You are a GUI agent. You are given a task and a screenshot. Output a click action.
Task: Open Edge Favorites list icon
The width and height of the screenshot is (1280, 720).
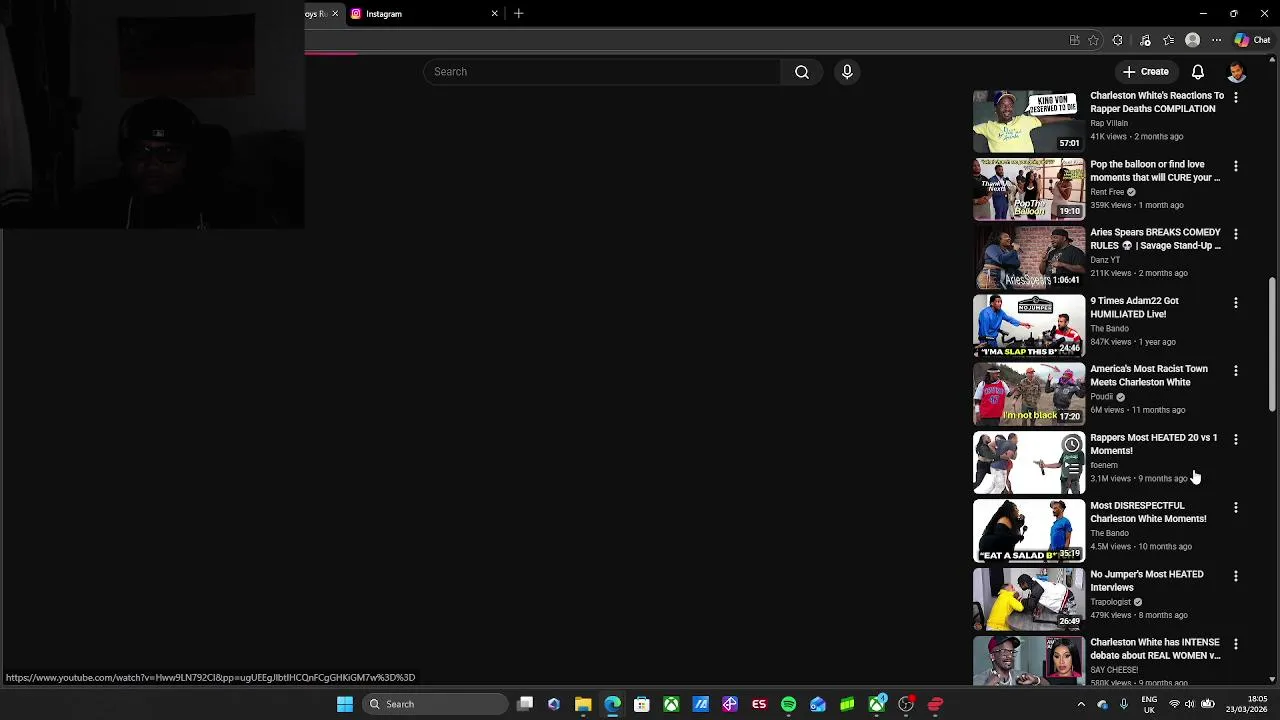point(1169,40)
